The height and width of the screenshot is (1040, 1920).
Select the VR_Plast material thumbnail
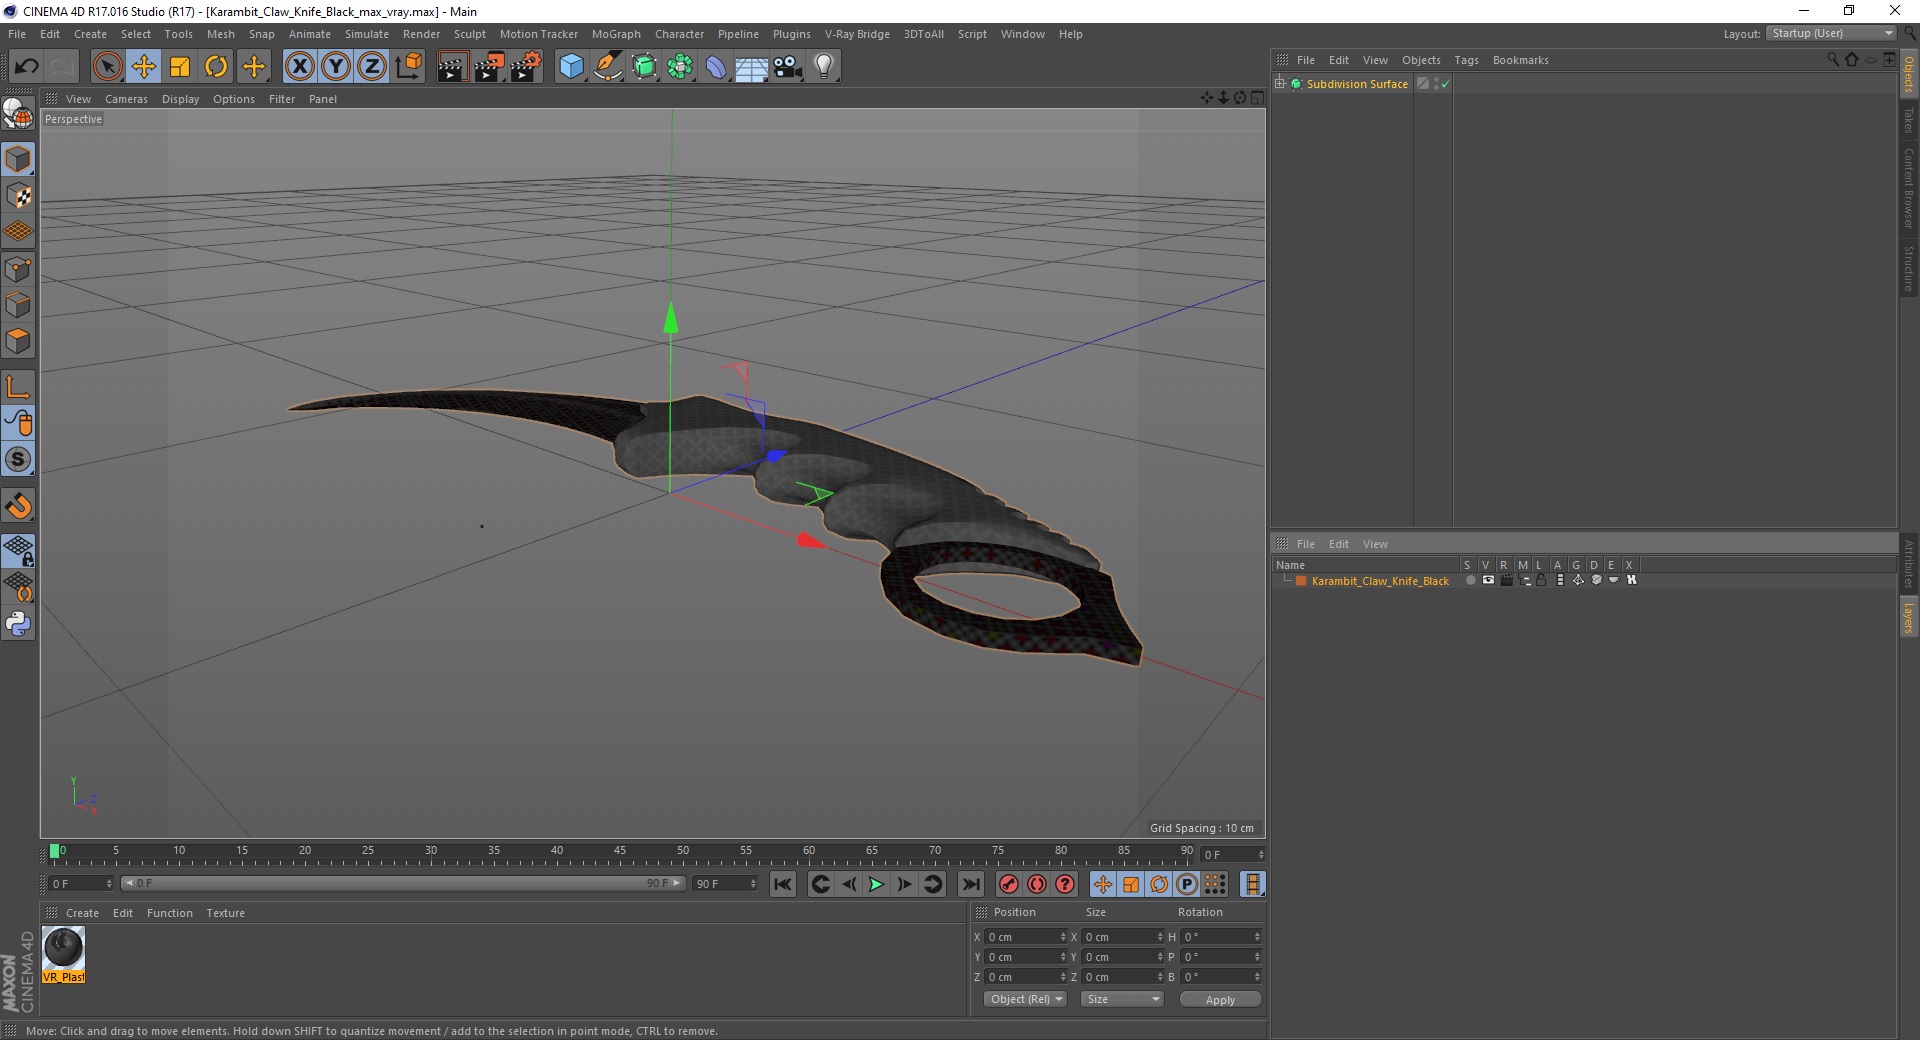tap(63, 955)
